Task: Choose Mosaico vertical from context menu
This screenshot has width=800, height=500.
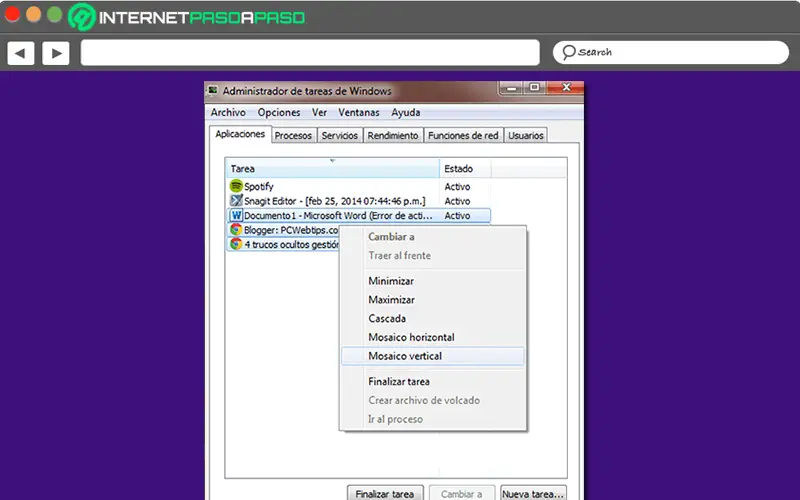Action: pyautogui.click(x=433, y=356)
